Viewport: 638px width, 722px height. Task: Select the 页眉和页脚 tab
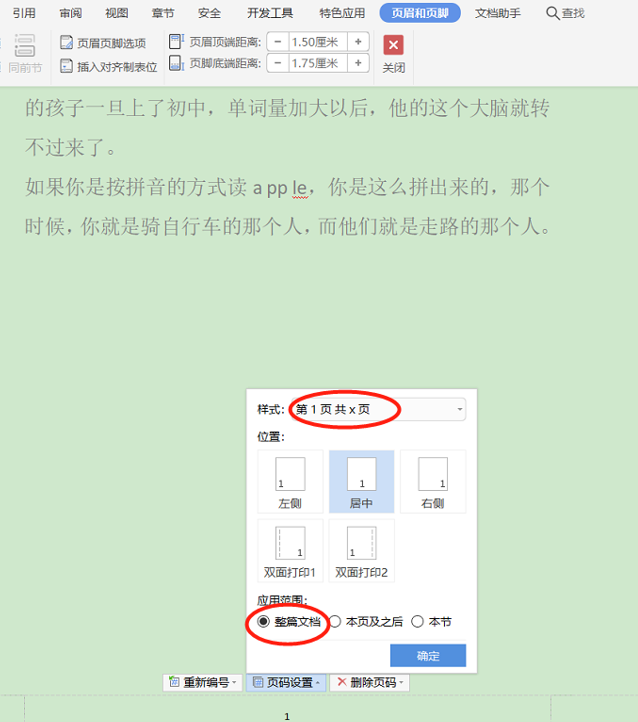tap(420, 13)
